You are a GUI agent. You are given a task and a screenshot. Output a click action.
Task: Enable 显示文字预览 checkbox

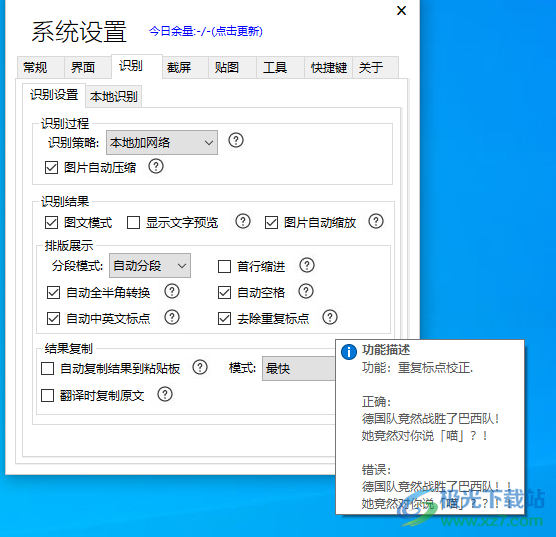point(133,223)
